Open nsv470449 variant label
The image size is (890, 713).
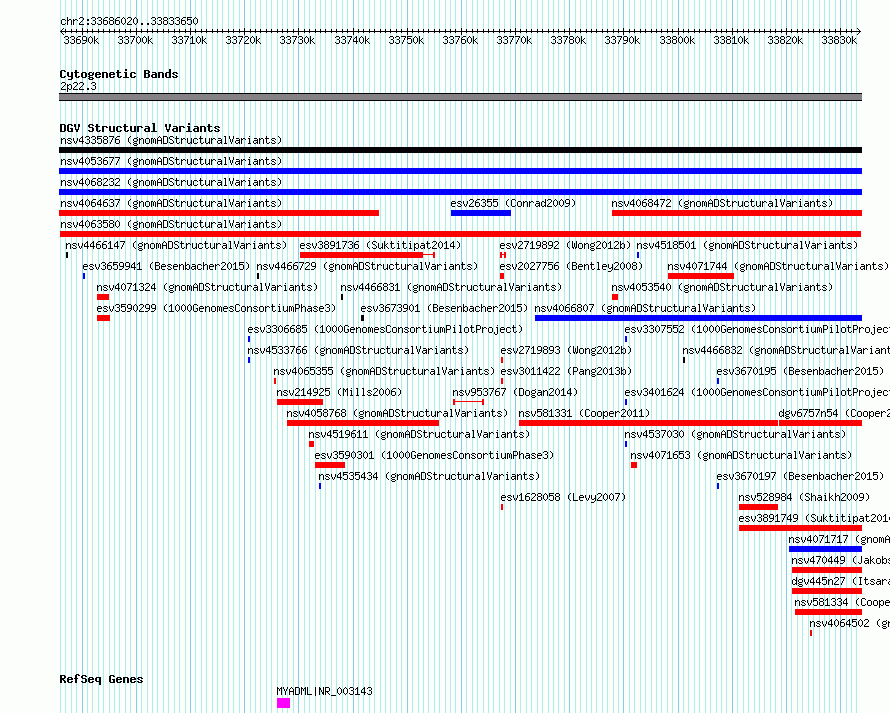(840, 560)
